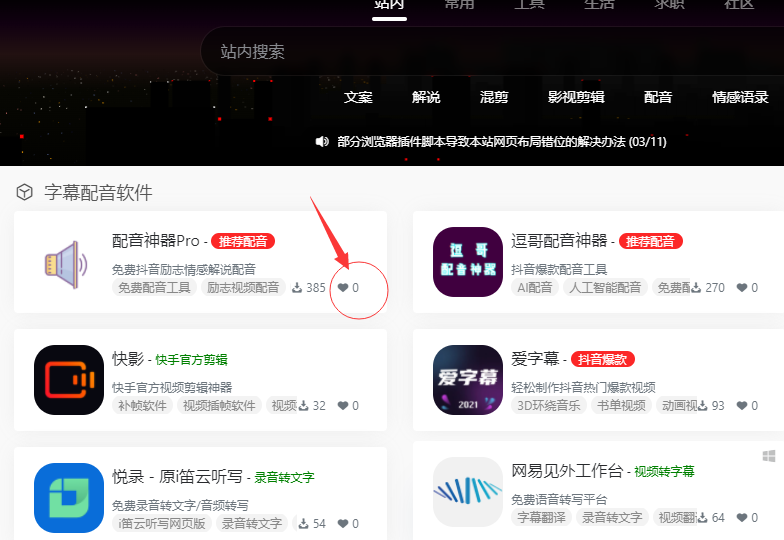The image size is (784, 540).
Task: Click the 励志视频配音 tag
Action: [243, 288]
